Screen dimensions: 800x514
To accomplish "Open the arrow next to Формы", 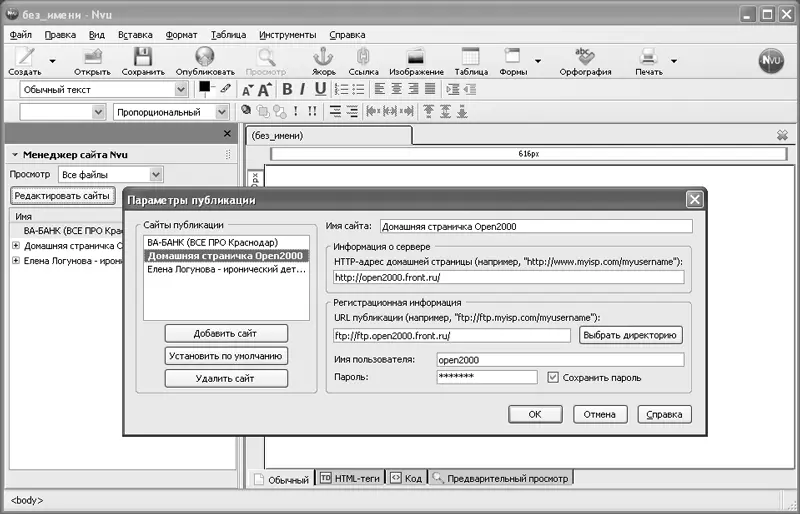I will [x=538, y=61].
